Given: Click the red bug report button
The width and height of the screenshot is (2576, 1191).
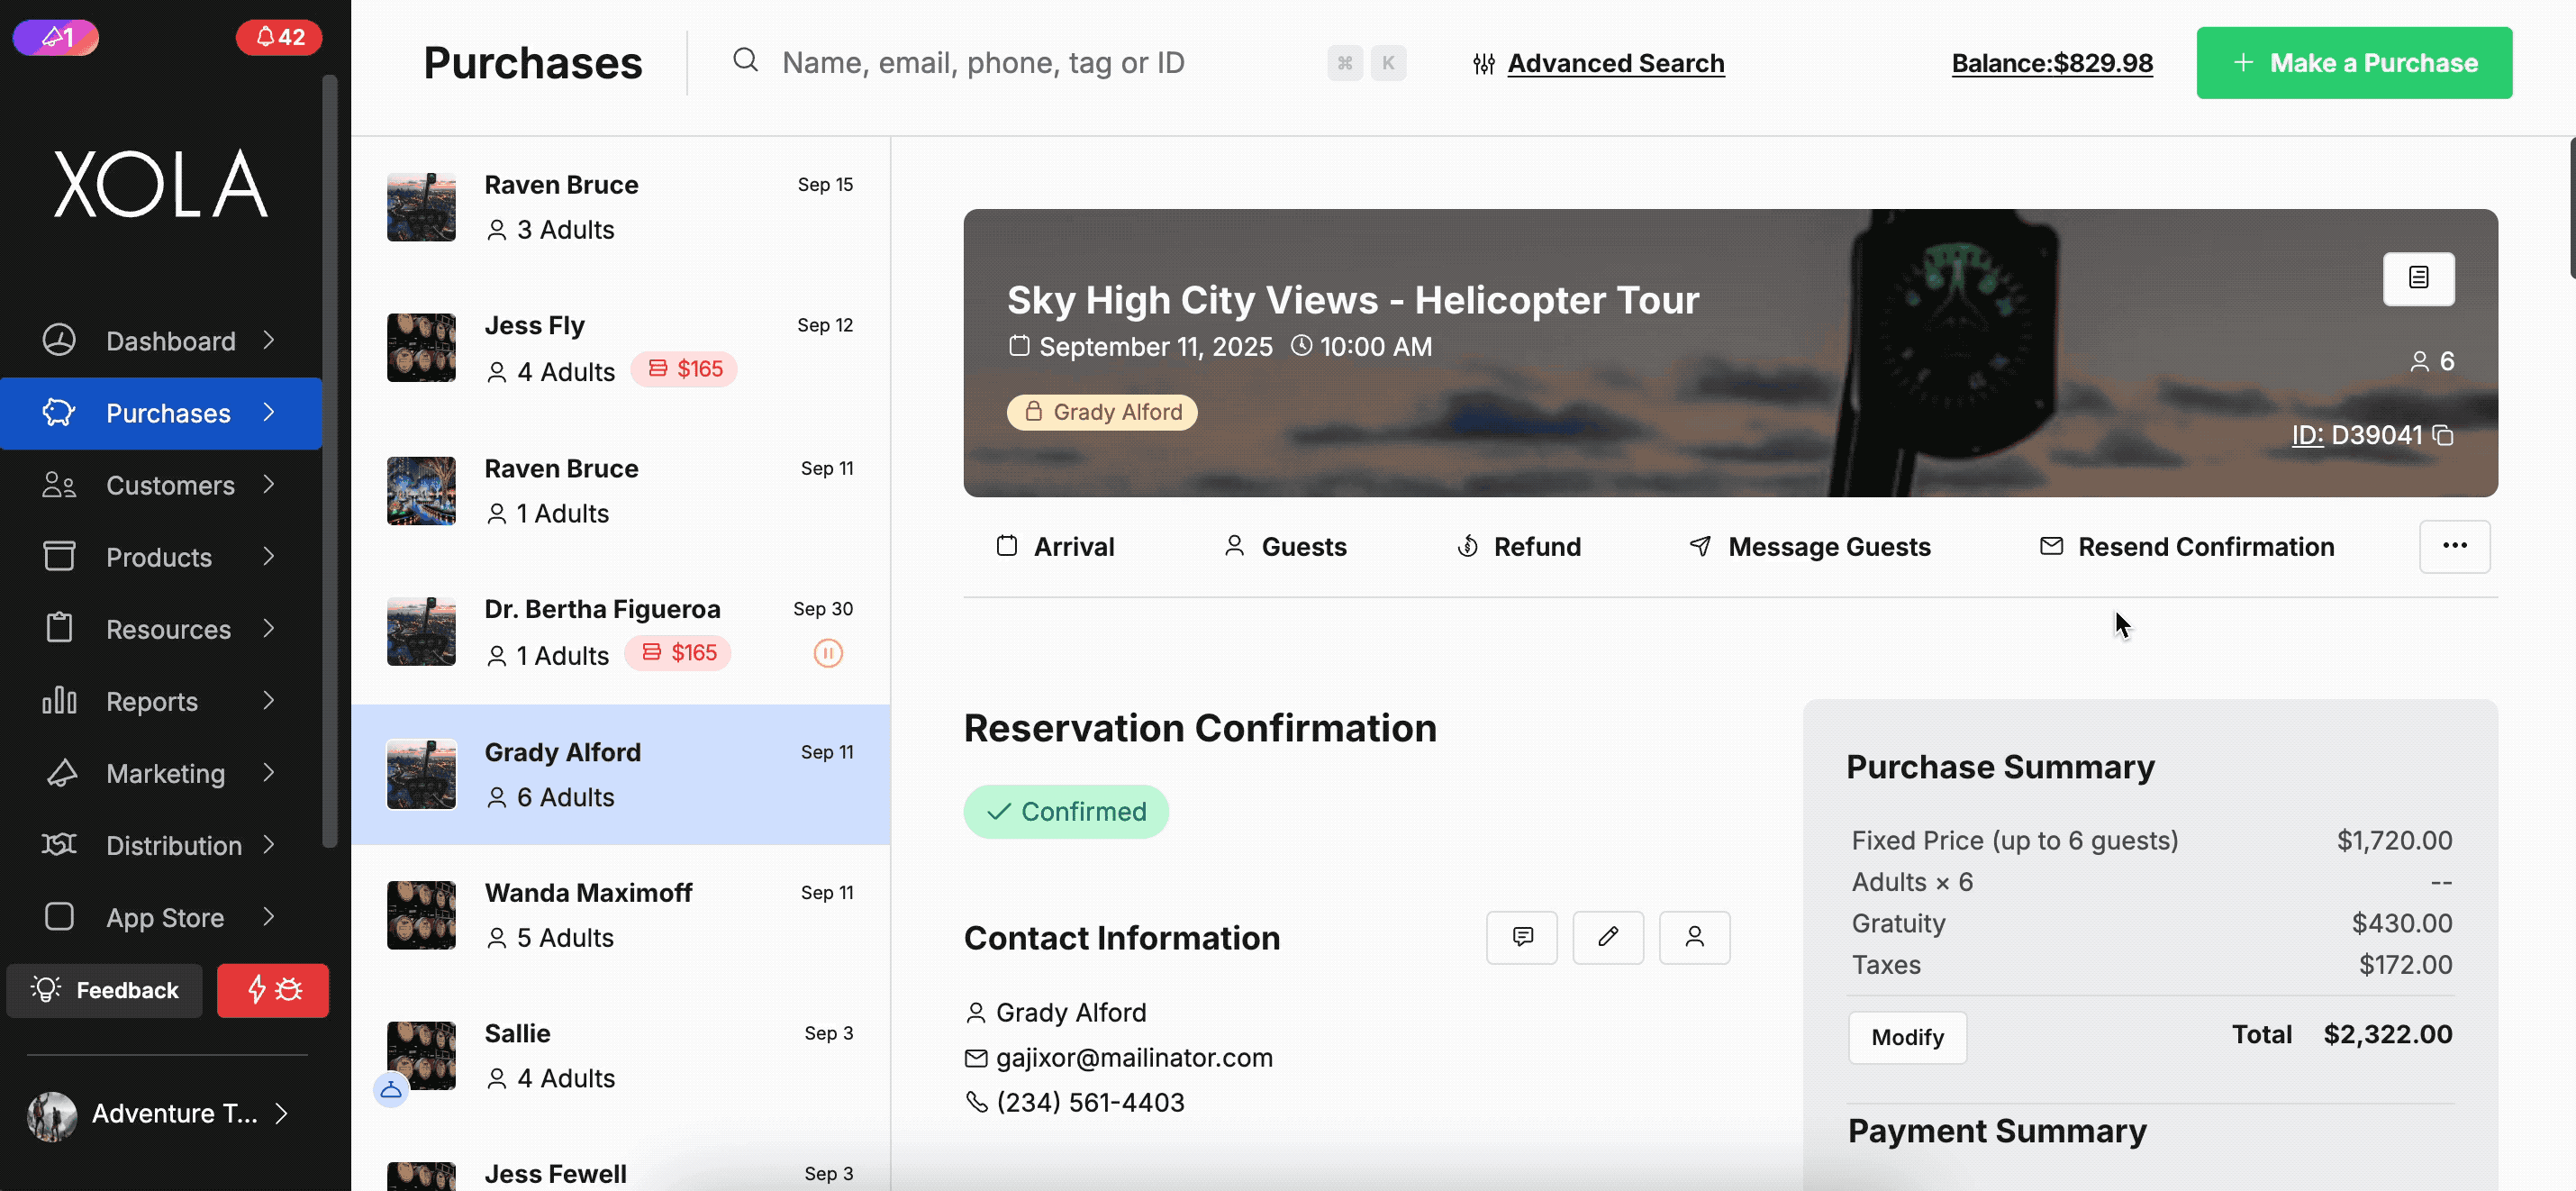Looking at the screenshot, I should (272, 990).
